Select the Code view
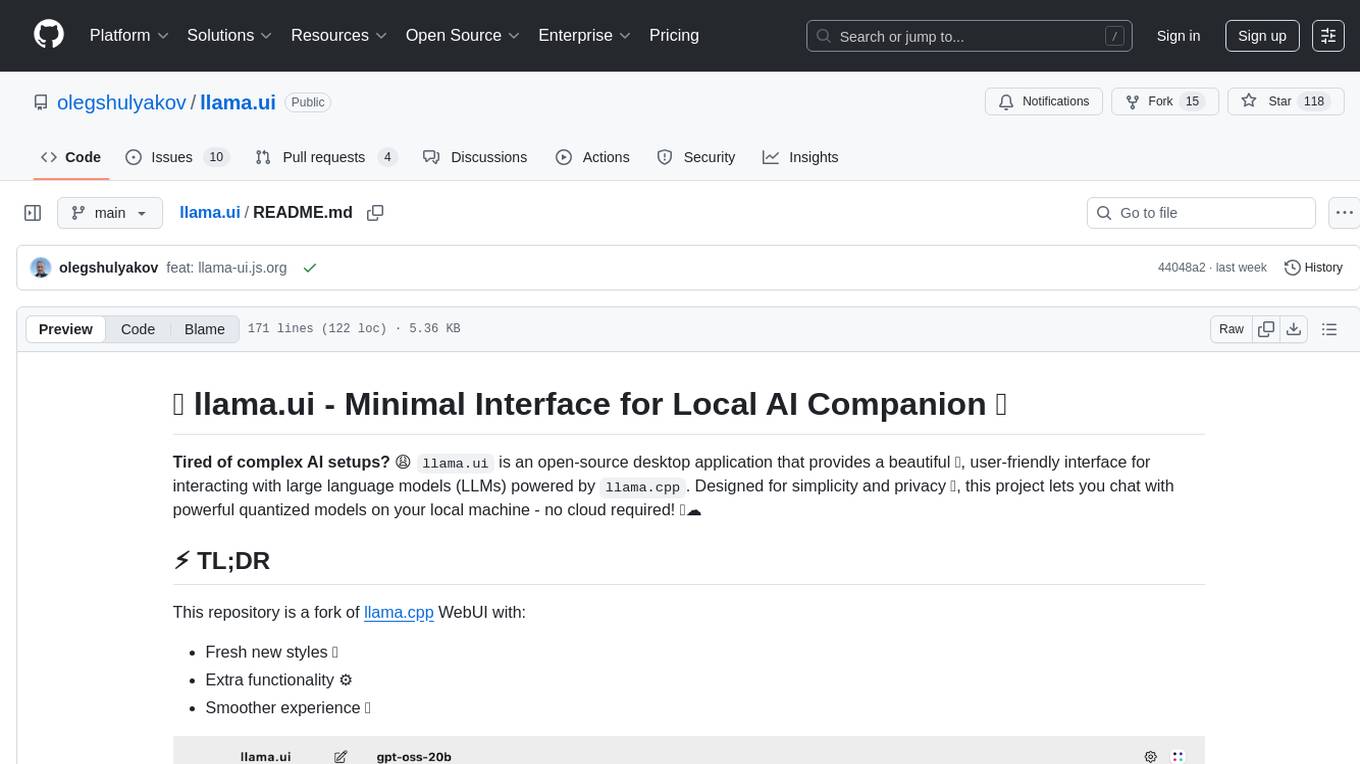1360x764 pixels. [x=138, y=329]
